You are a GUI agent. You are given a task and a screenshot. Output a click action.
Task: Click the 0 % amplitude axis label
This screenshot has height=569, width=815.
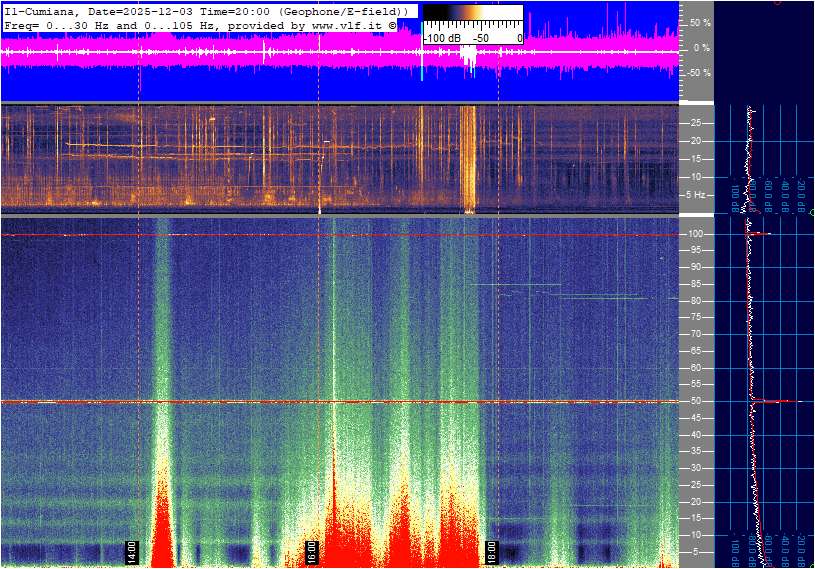pyautogui.click(x=702, y=47)
